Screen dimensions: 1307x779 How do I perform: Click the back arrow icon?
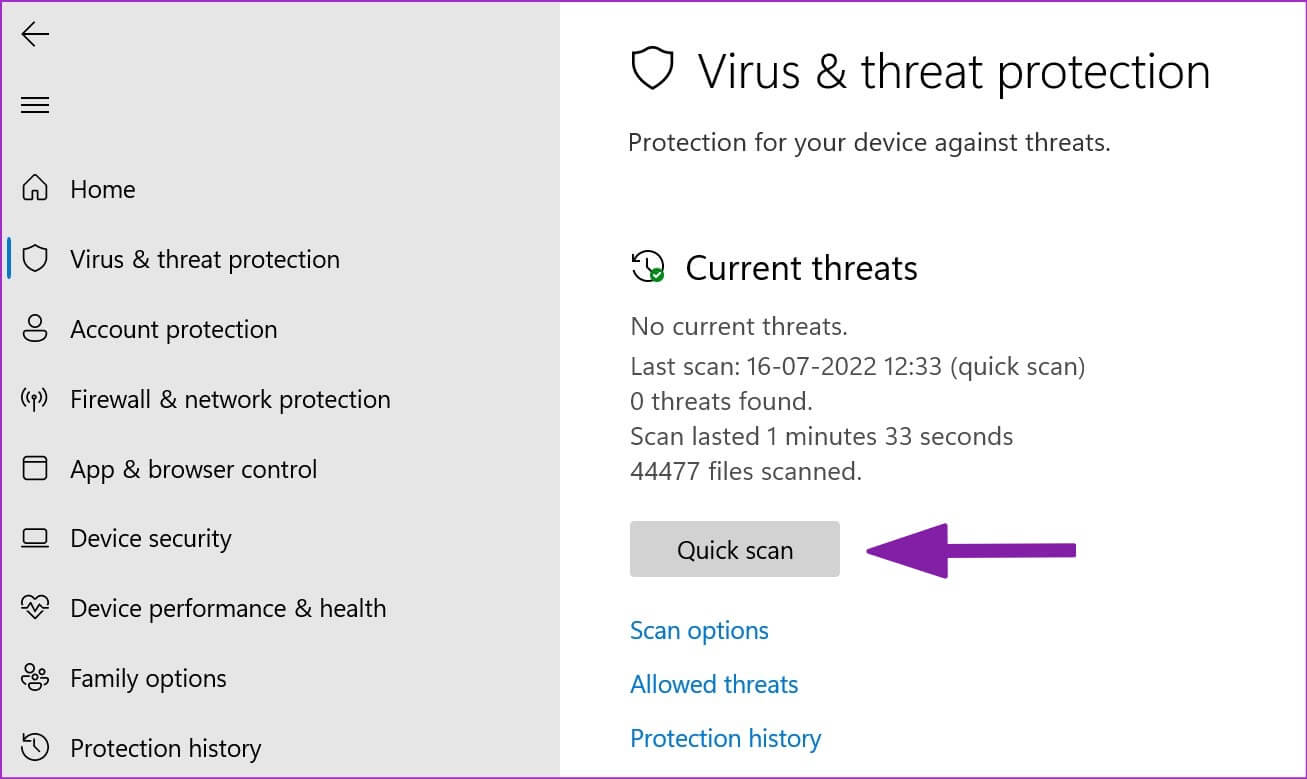35,35
